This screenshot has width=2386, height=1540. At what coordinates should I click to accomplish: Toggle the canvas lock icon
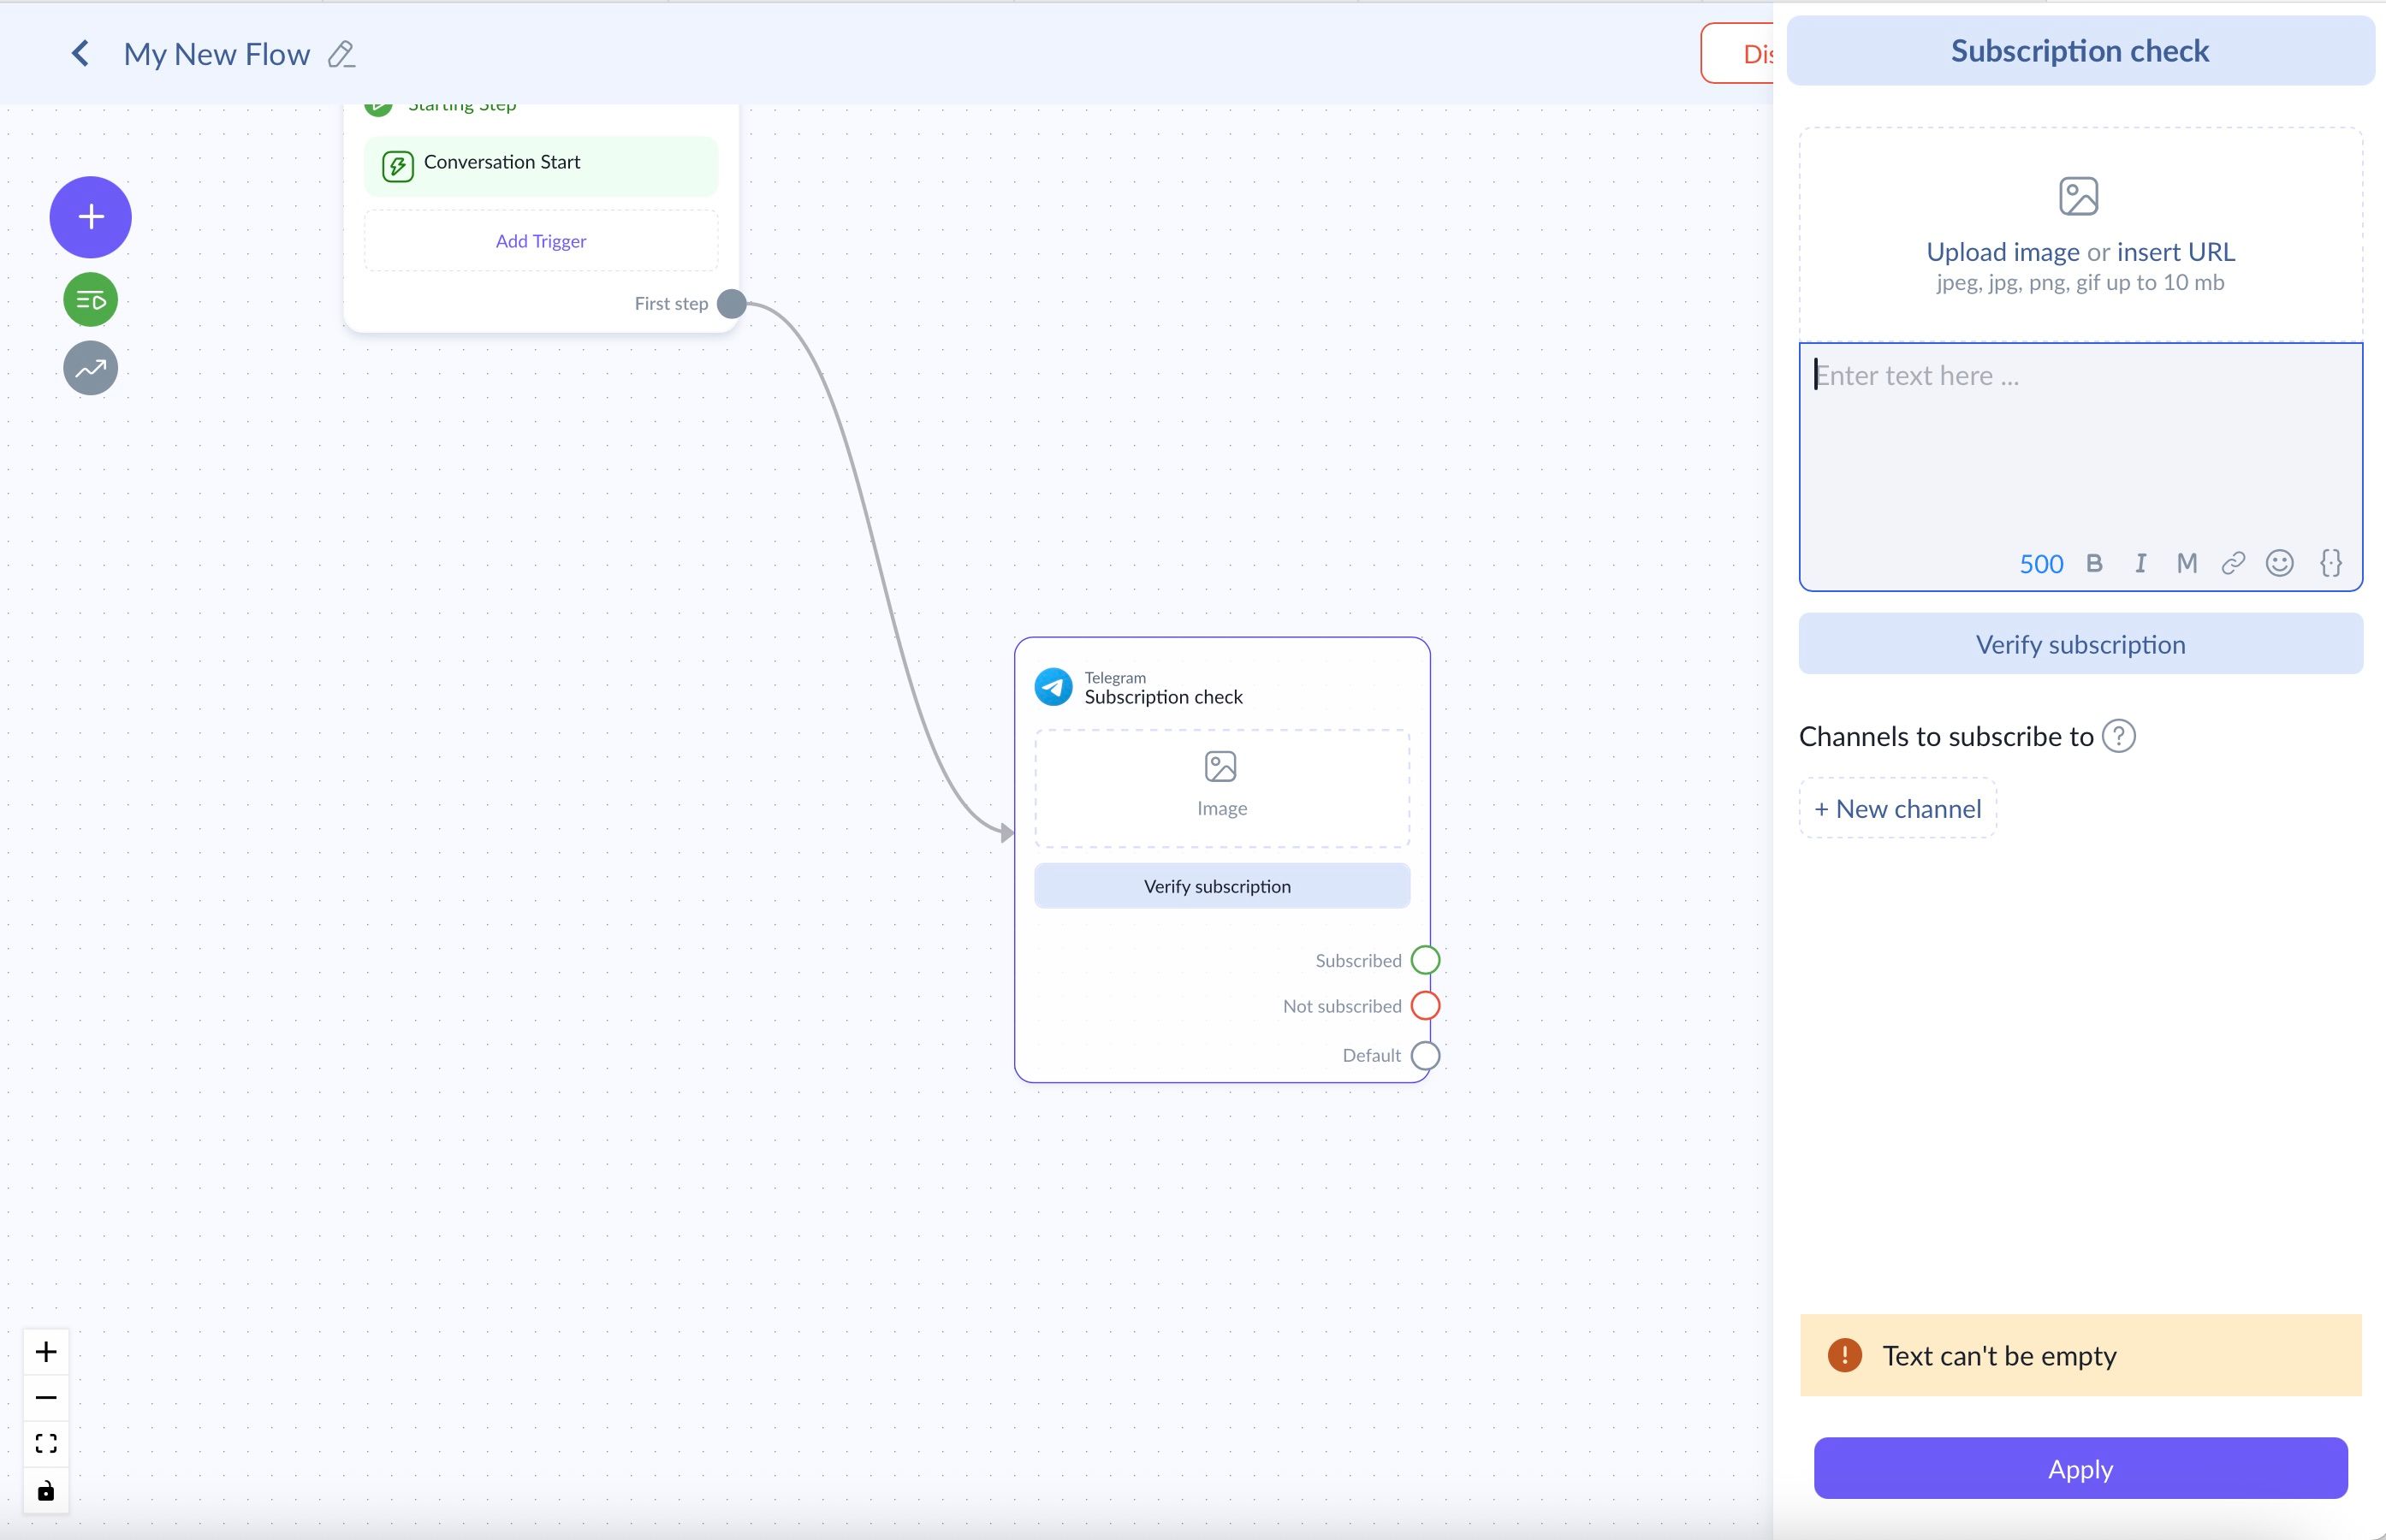click(46, 1491)
